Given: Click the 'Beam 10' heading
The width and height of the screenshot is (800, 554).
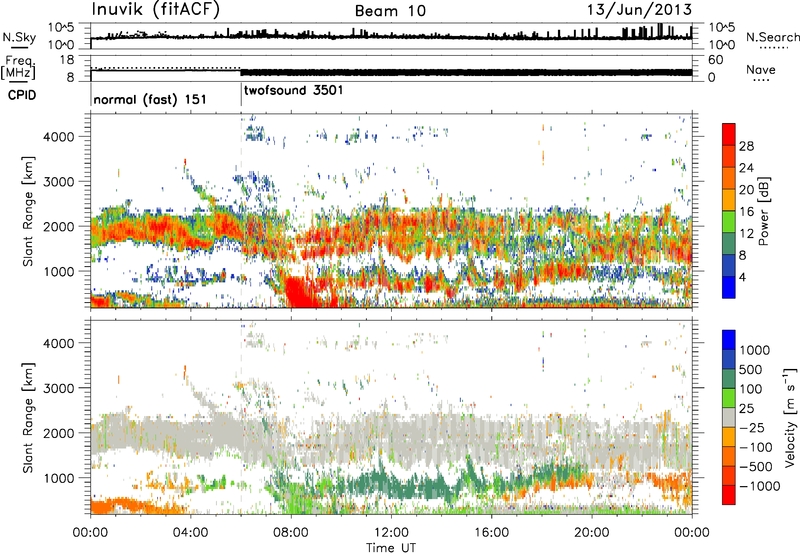Looking at the screenshot, I should pyautogui.click(x=390, y=11).
